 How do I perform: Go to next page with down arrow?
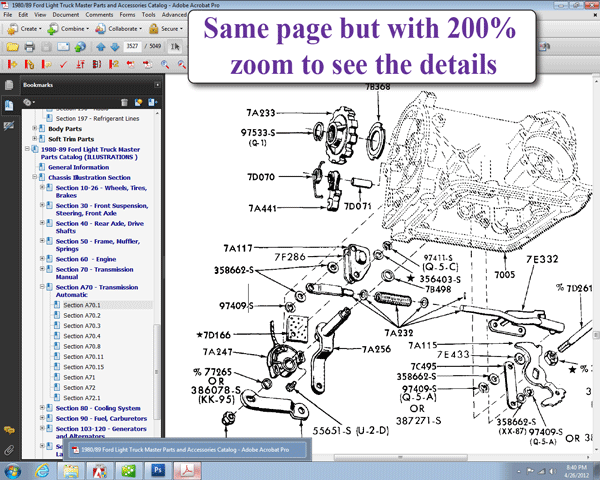115,47
